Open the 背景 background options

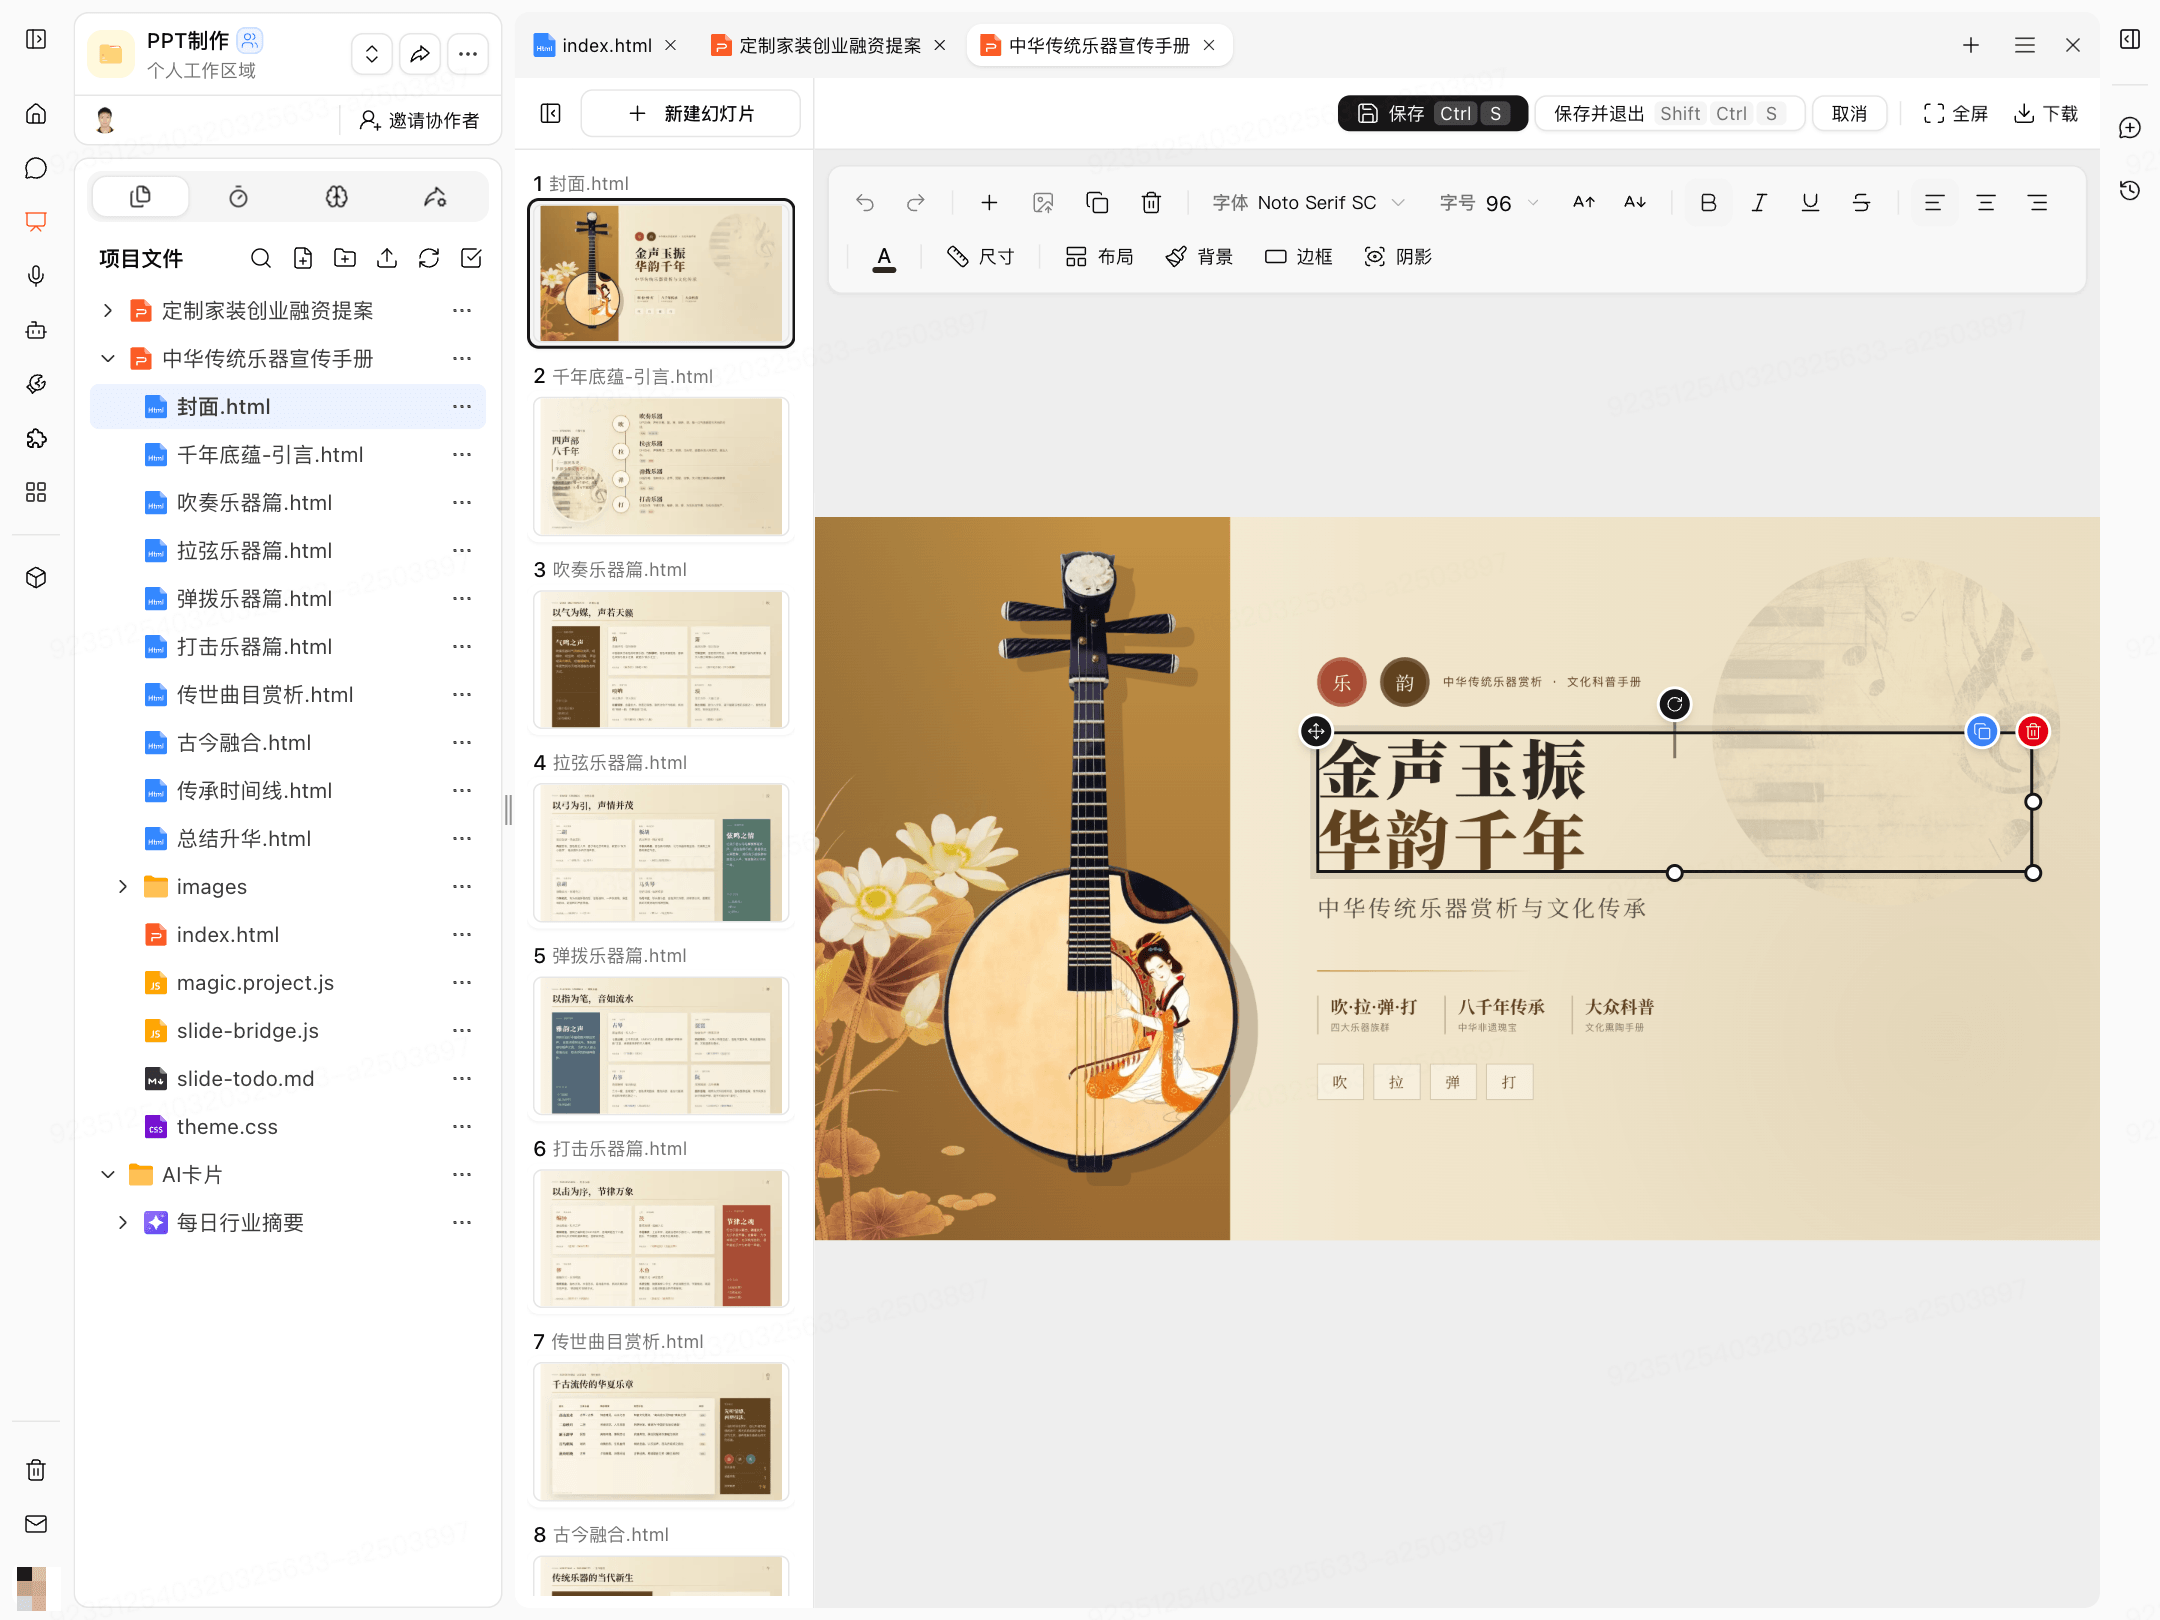point(1198,257)
